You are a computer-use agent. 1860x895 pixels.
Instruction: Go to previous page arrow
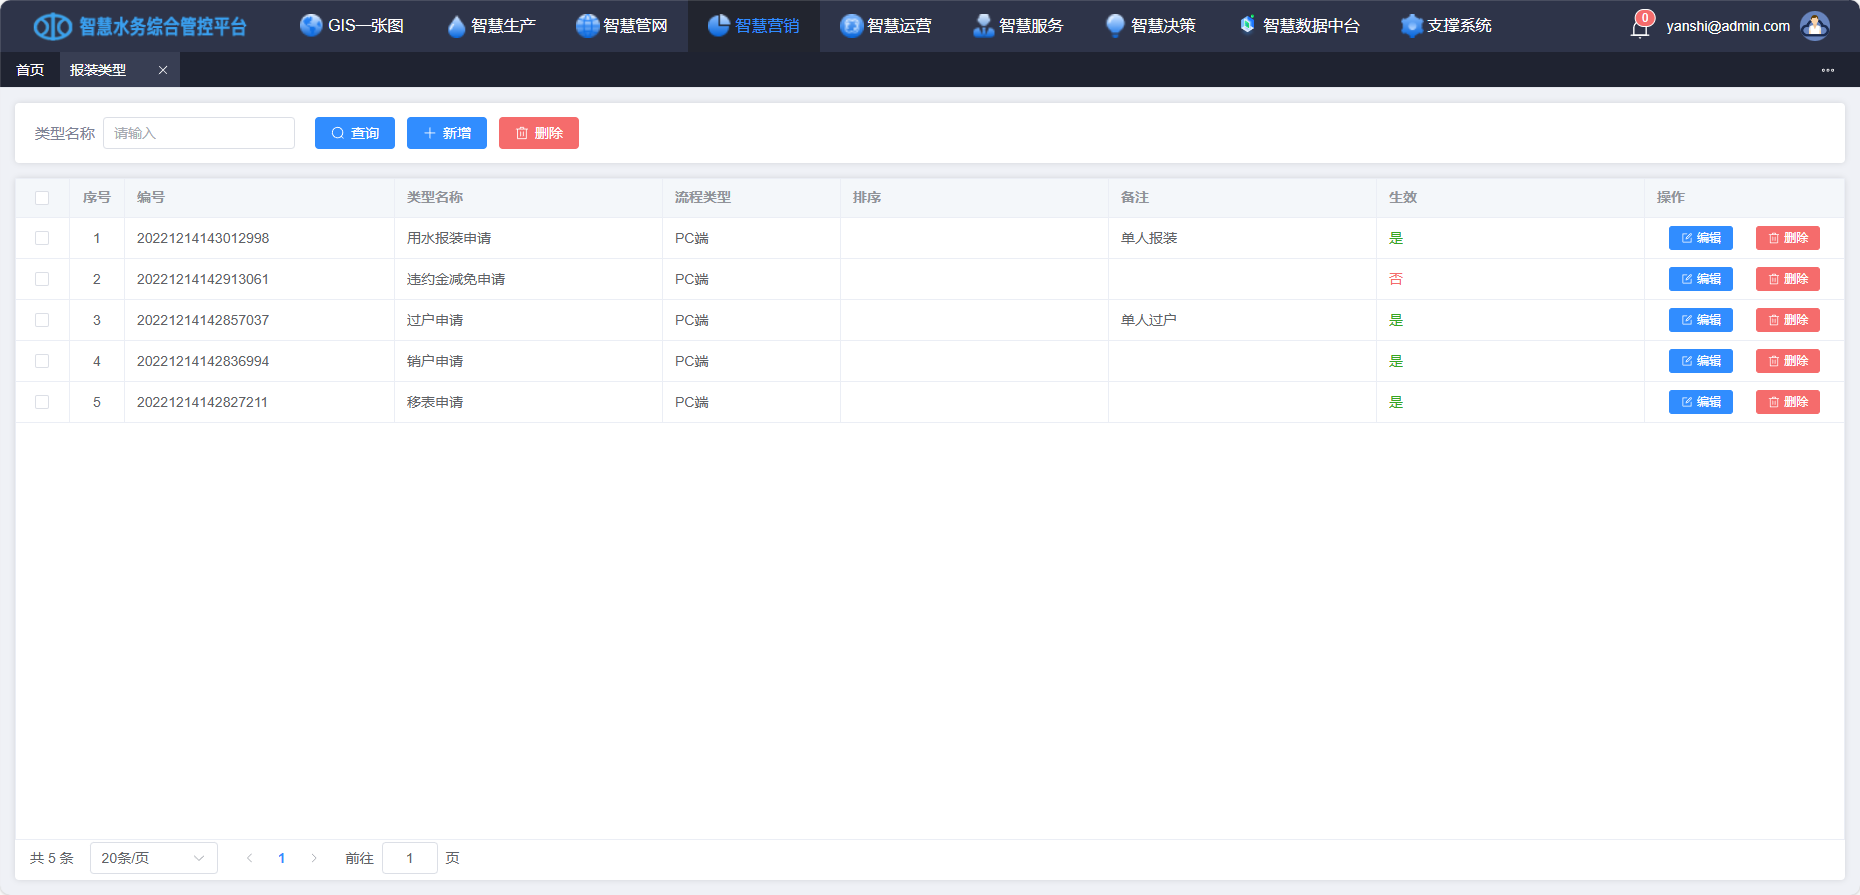click(x=250, y=858)
